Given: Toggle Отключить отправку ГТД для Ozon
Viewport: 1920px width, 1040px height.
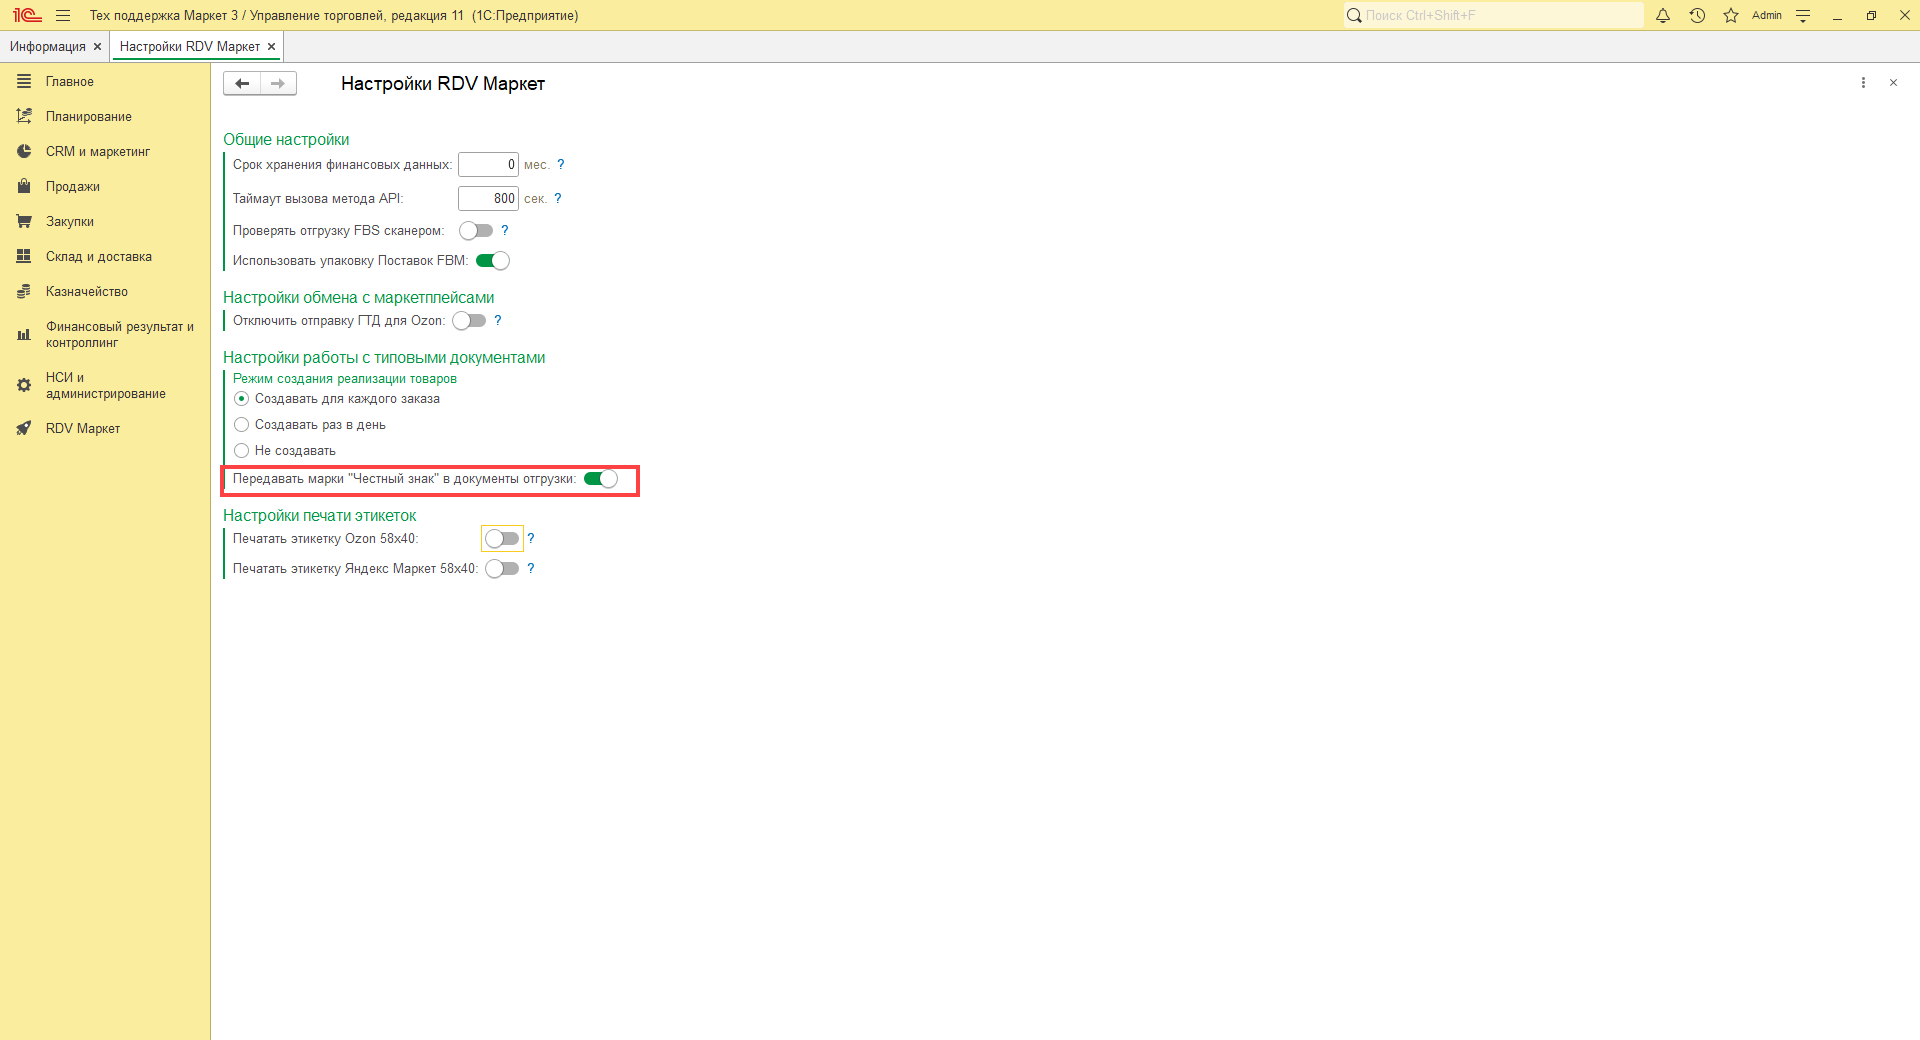Looking at the screenshot, I should [469, 321].
